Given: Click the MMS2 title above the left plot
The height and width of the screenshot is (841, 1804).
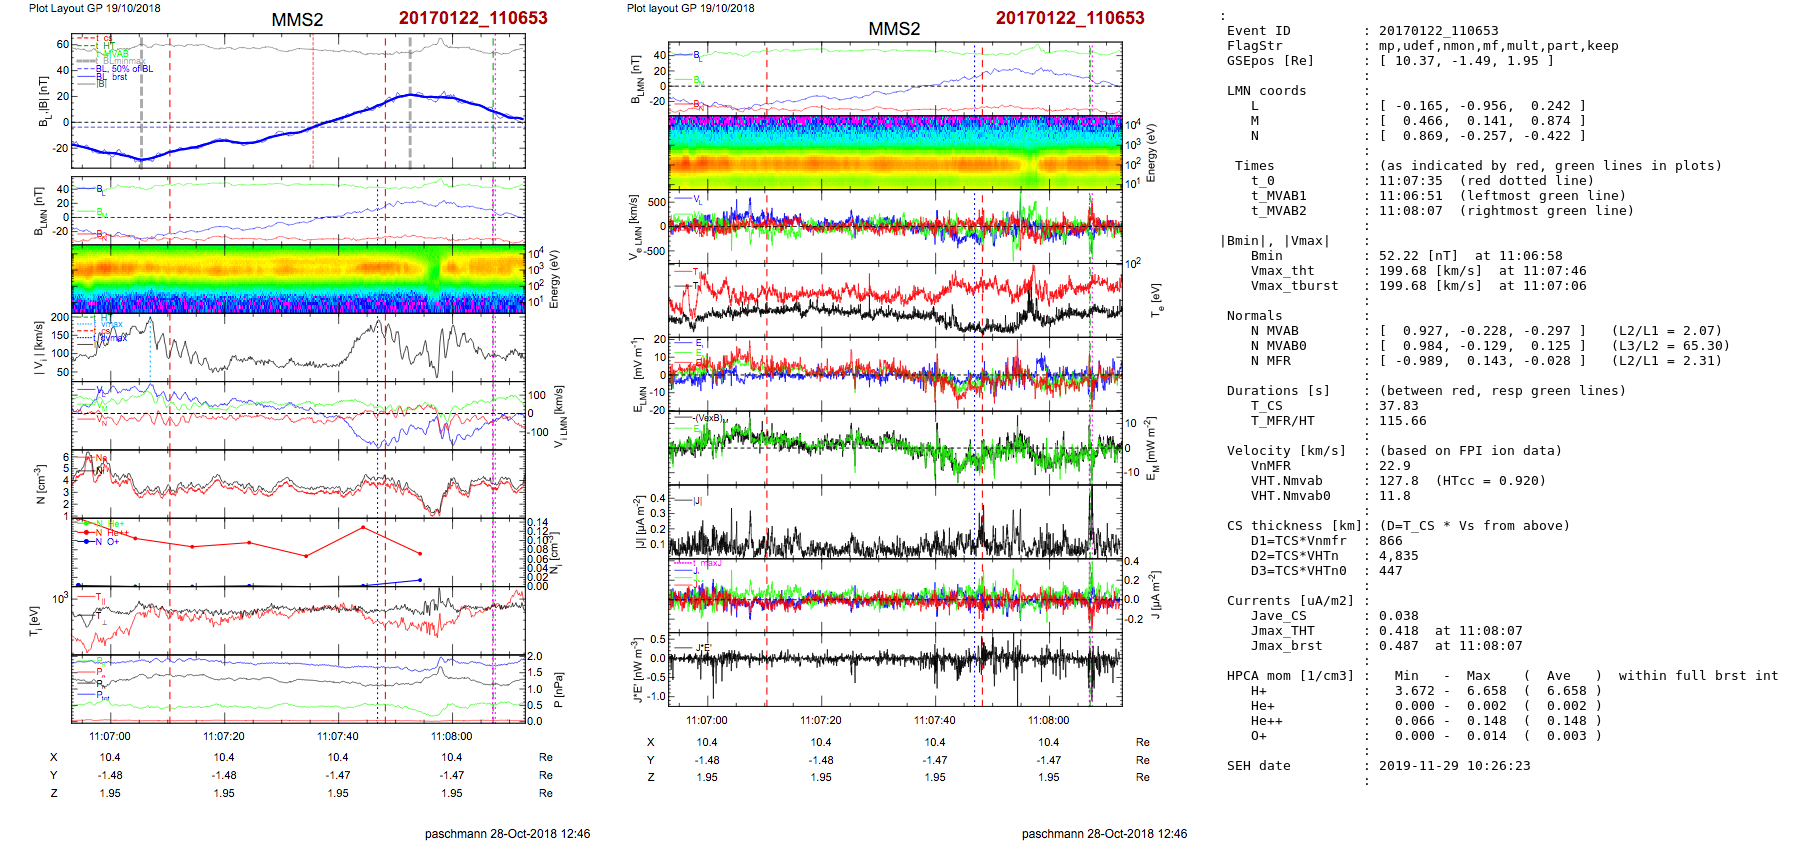Looking at the screenshot, I should pos(297,20).
